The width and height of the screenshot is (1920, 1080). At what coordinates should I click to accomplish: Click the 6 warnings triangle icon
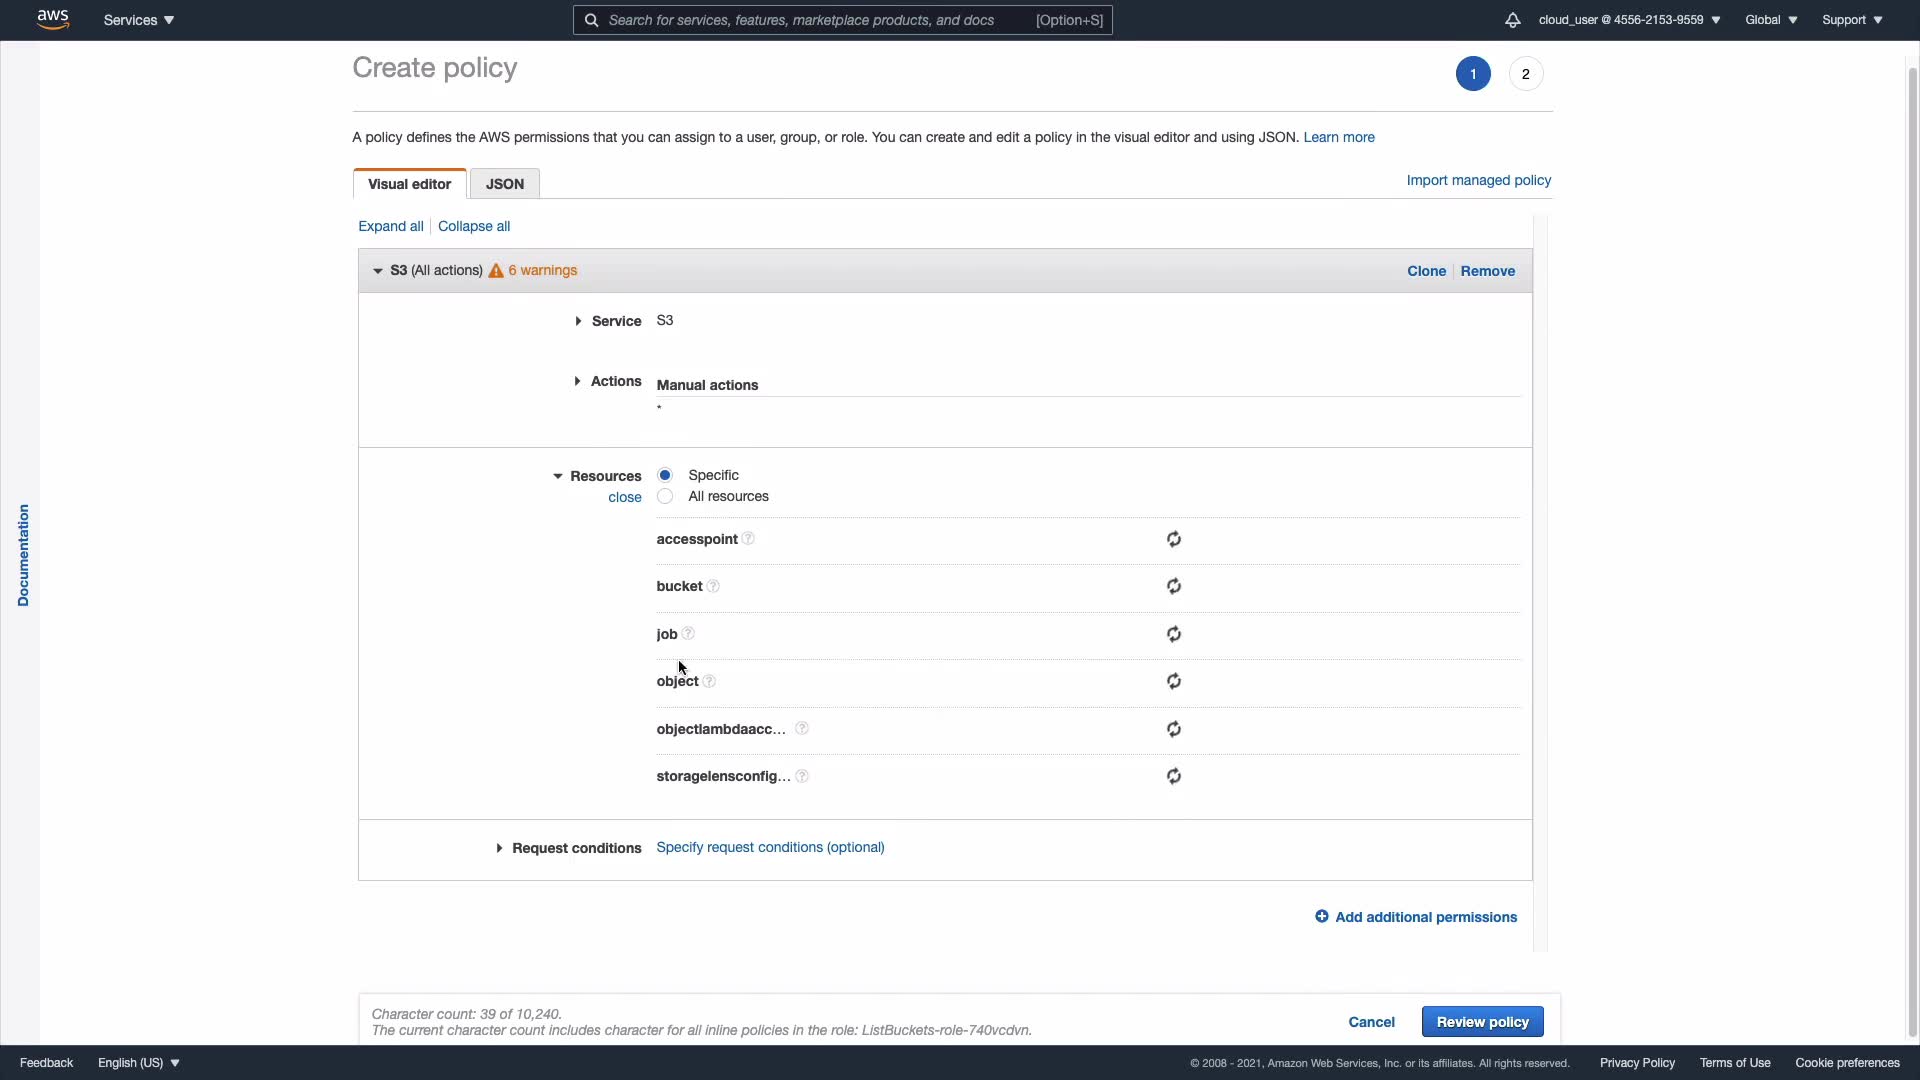tap(496, 271)
